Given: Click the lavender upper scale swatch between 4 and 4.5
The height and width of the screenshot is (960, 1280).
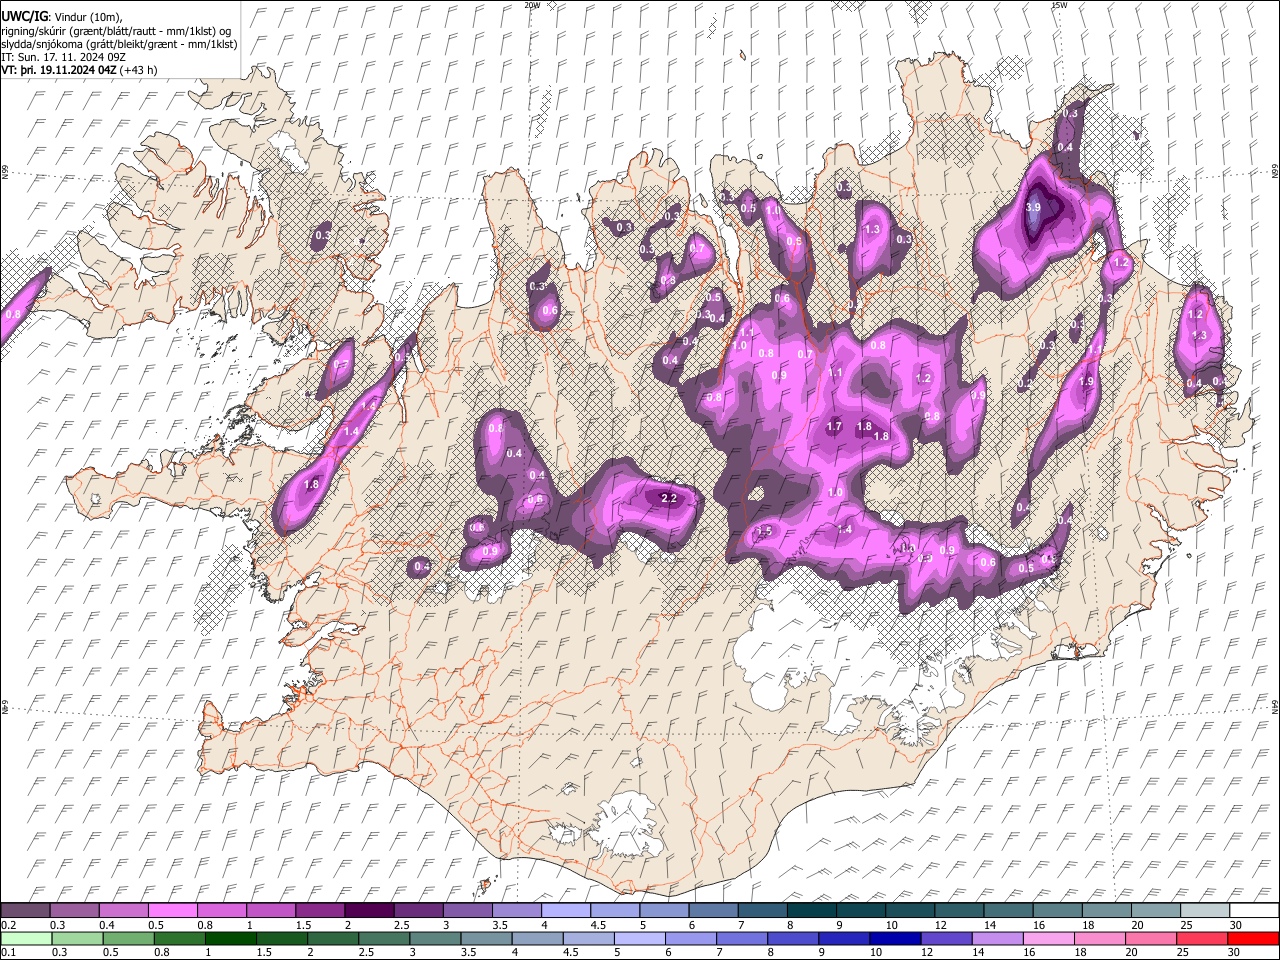Looking at the screenshot, I should (x=564, y=911).
